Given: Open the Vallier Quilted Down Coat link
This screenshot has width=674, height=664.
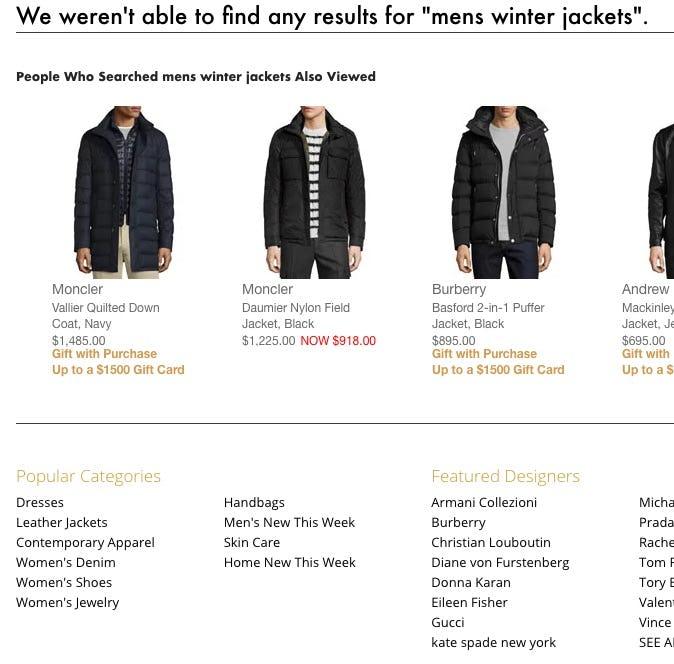Looking at the screenshot, I should click(x=105, y=316).
